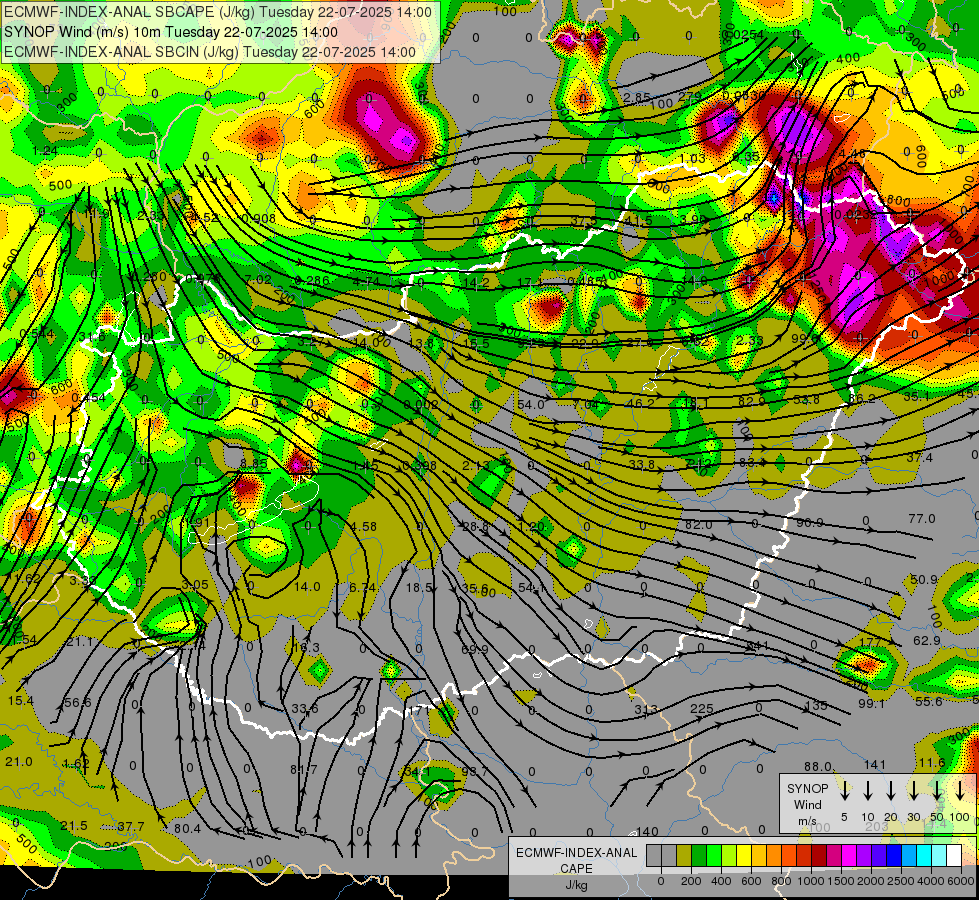This screenshot has width=979, height=900.
Task: Click the map value 21.5
Action: (74, 826)
